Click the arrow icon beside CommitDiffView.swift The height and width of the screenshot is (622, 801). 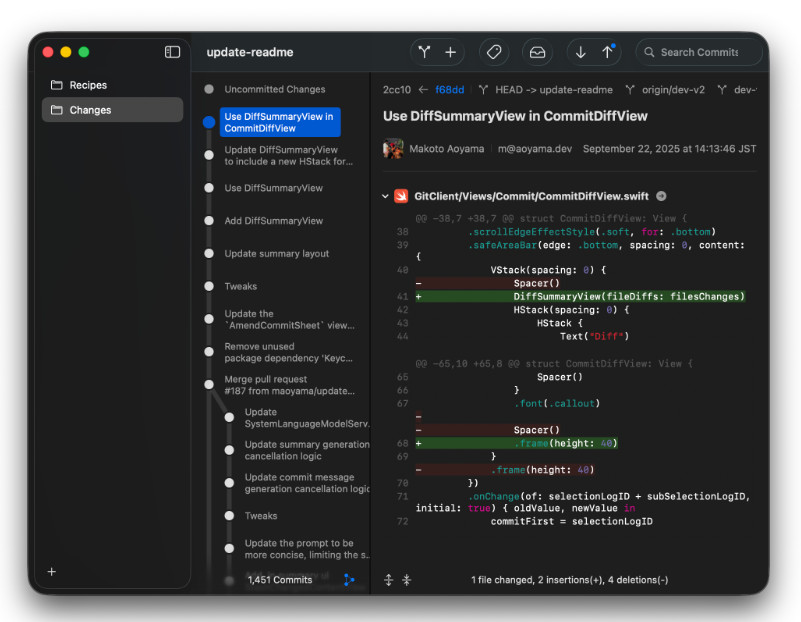(661, 196)
